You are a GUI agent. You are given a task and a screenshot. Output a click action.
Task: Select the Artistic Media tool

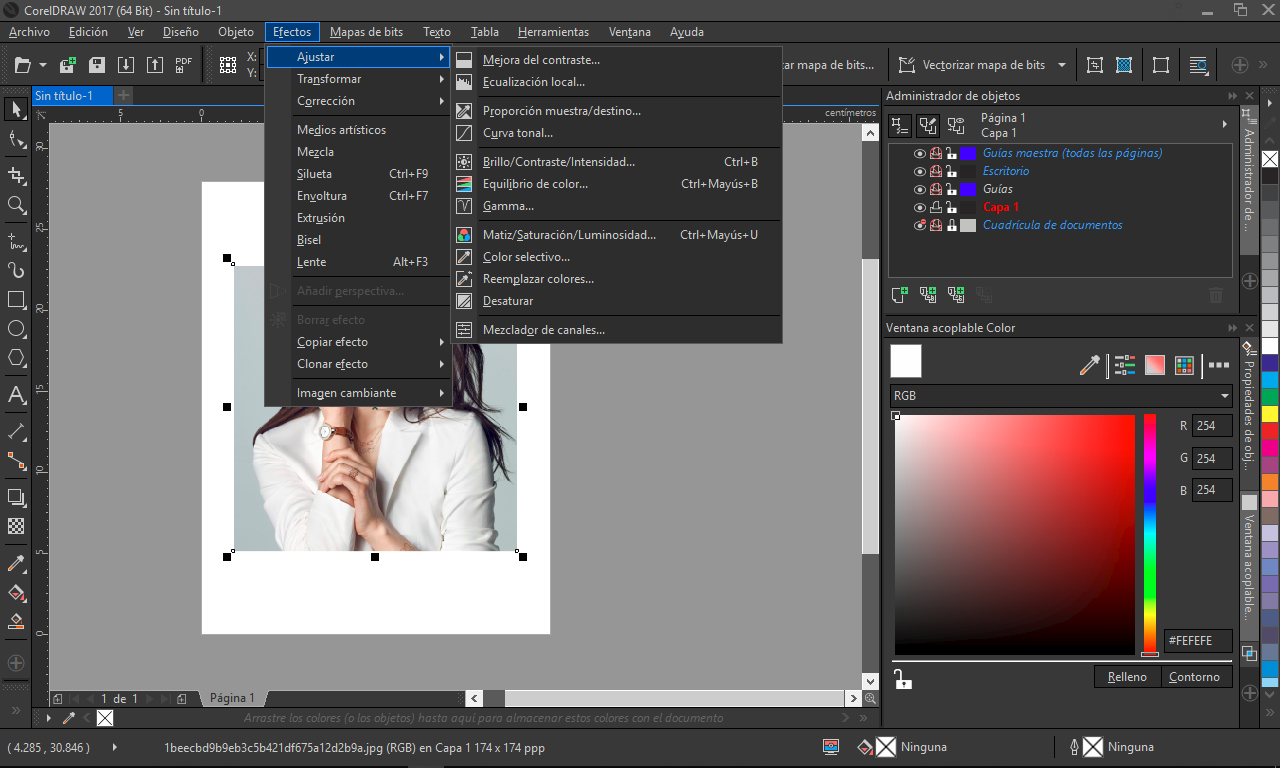coord(16,270)
